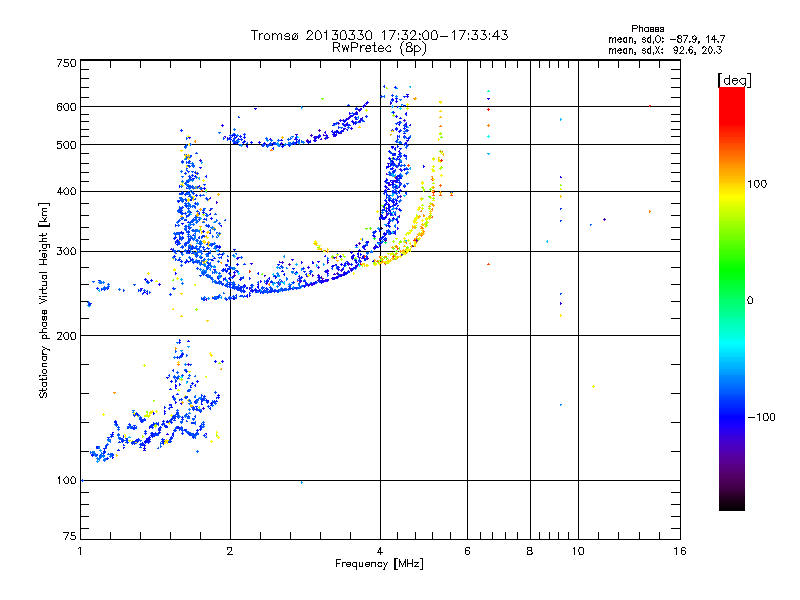Click the y-axis '100' tick label
The image size is (800, 600).
[66, 480]
